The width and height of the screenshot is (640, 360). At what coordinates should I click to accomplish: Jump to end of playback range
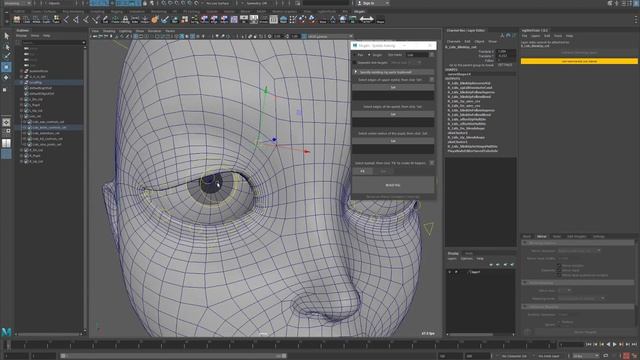(634, 345)
